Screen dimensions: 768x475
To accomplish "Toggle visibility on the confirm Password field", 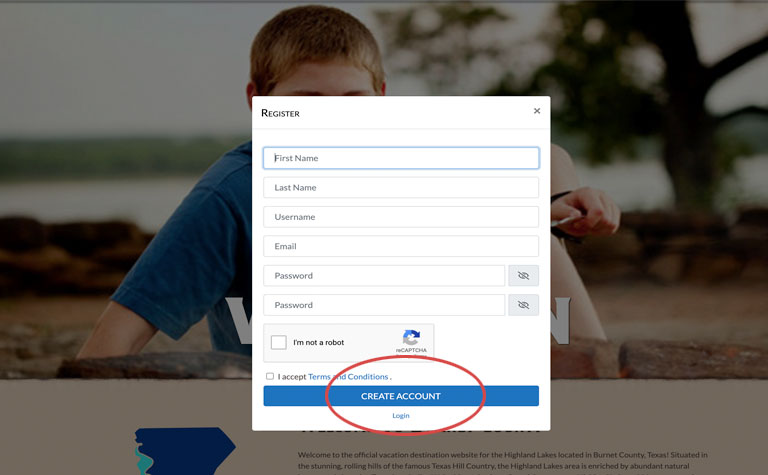I will [x=523, y=305].
